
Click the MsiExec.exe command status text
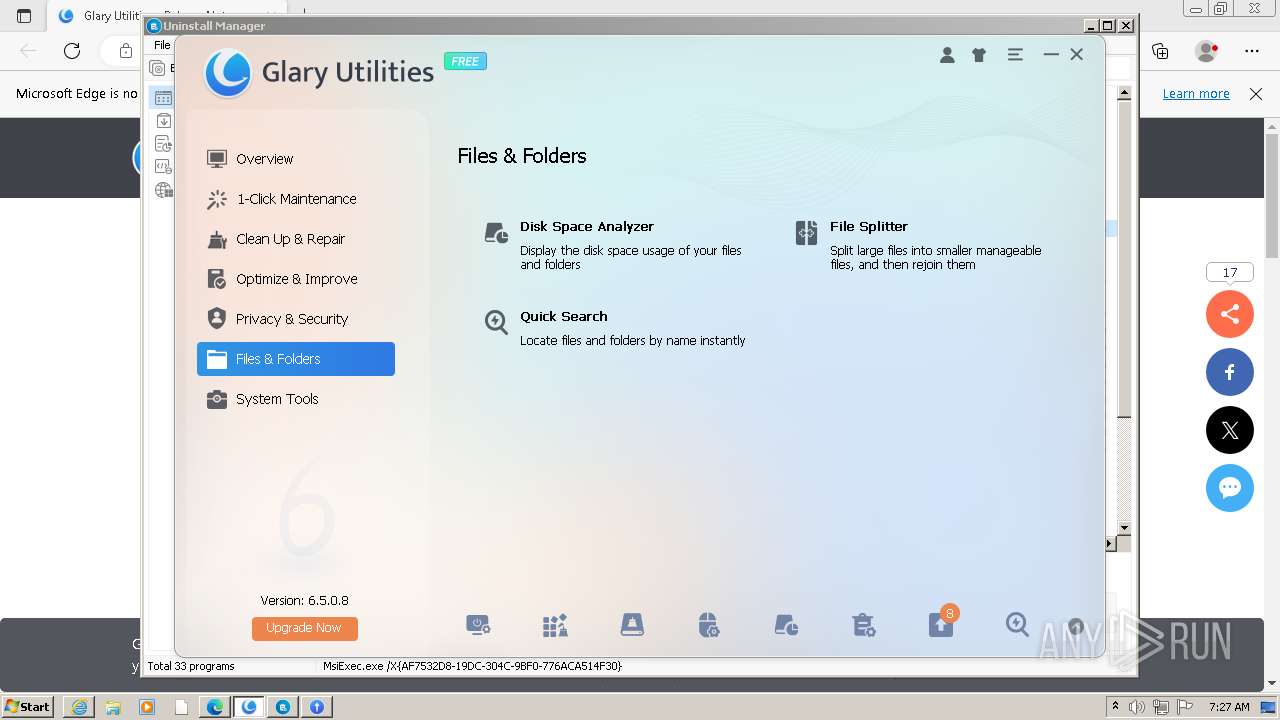pyautogui.click(x=472, y=666)
